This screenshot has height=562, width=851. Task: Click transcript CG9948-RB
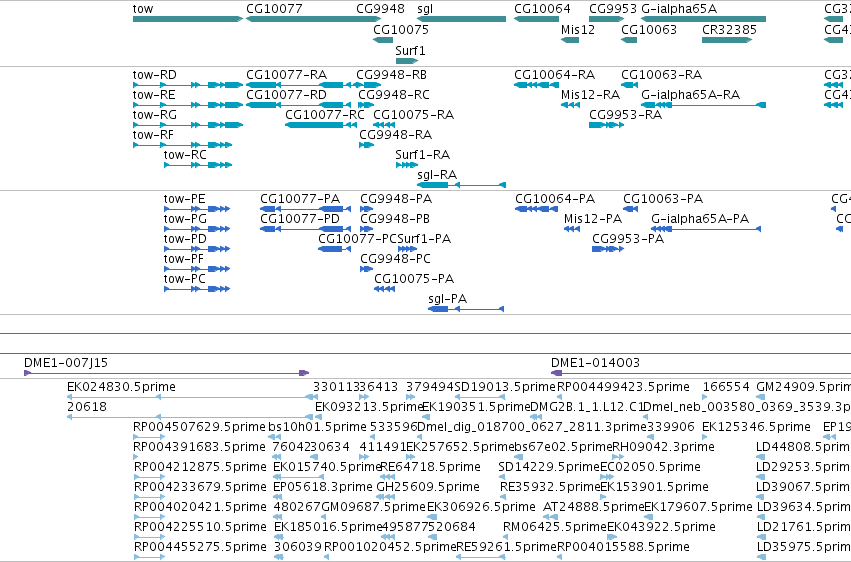pyautogui.click(x=391, y=75)
